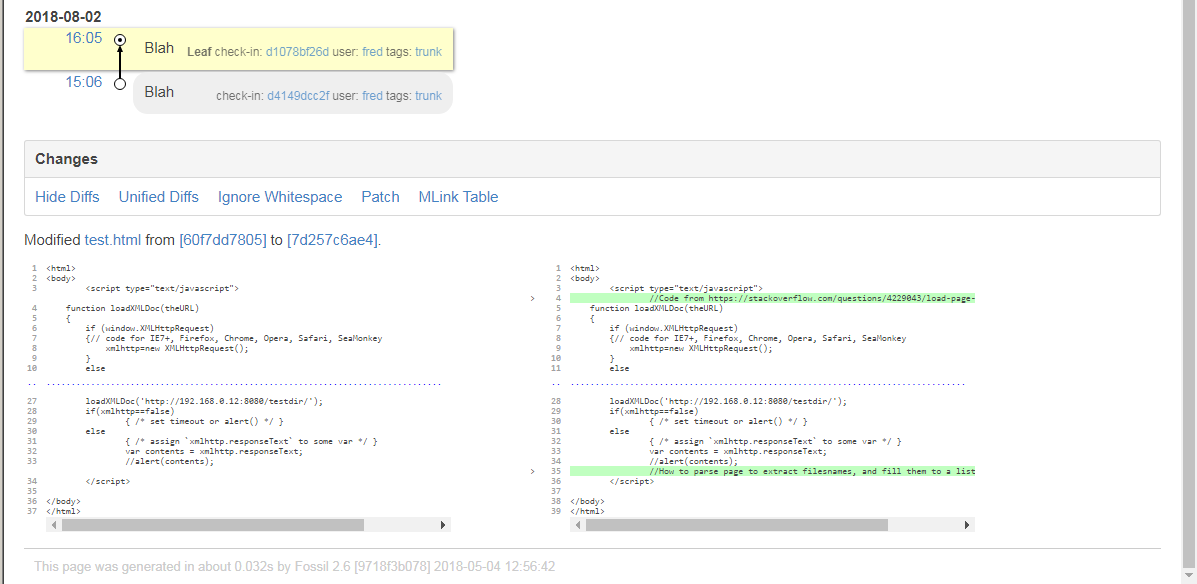Click Hide Diffs
The width and height of the screenshot is (1197, 584).
point(67,197)
